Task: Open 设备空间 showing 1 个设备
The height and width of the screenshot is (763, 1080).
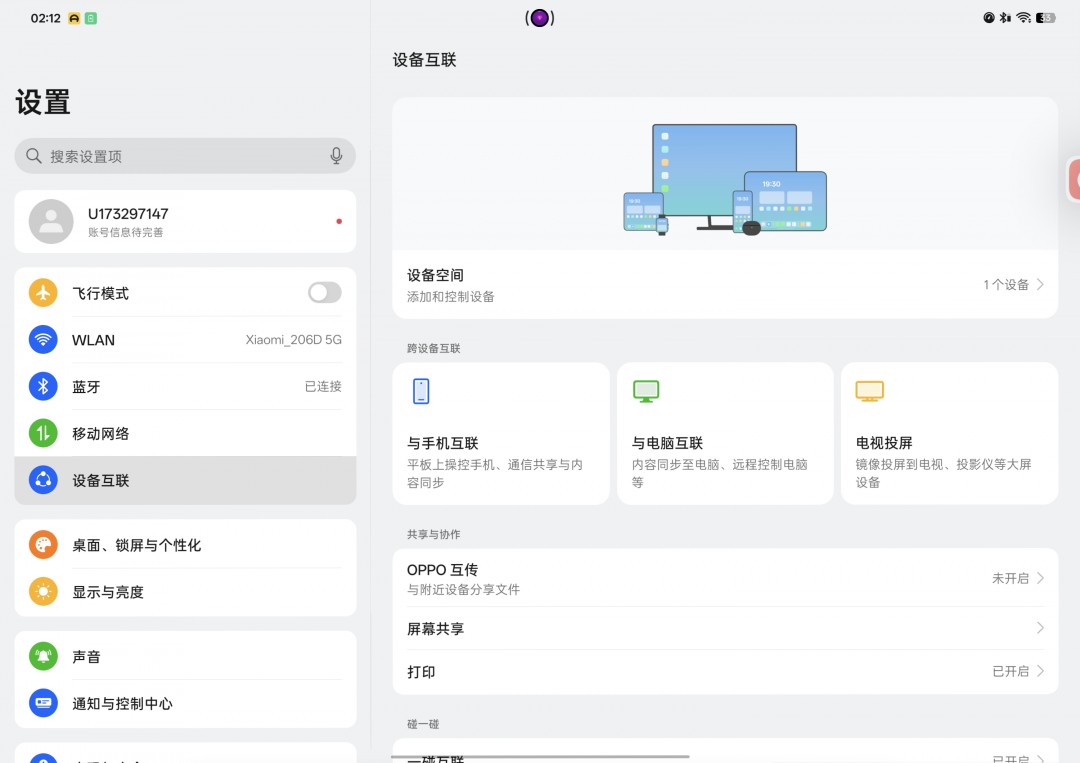Action: [724, 285]
